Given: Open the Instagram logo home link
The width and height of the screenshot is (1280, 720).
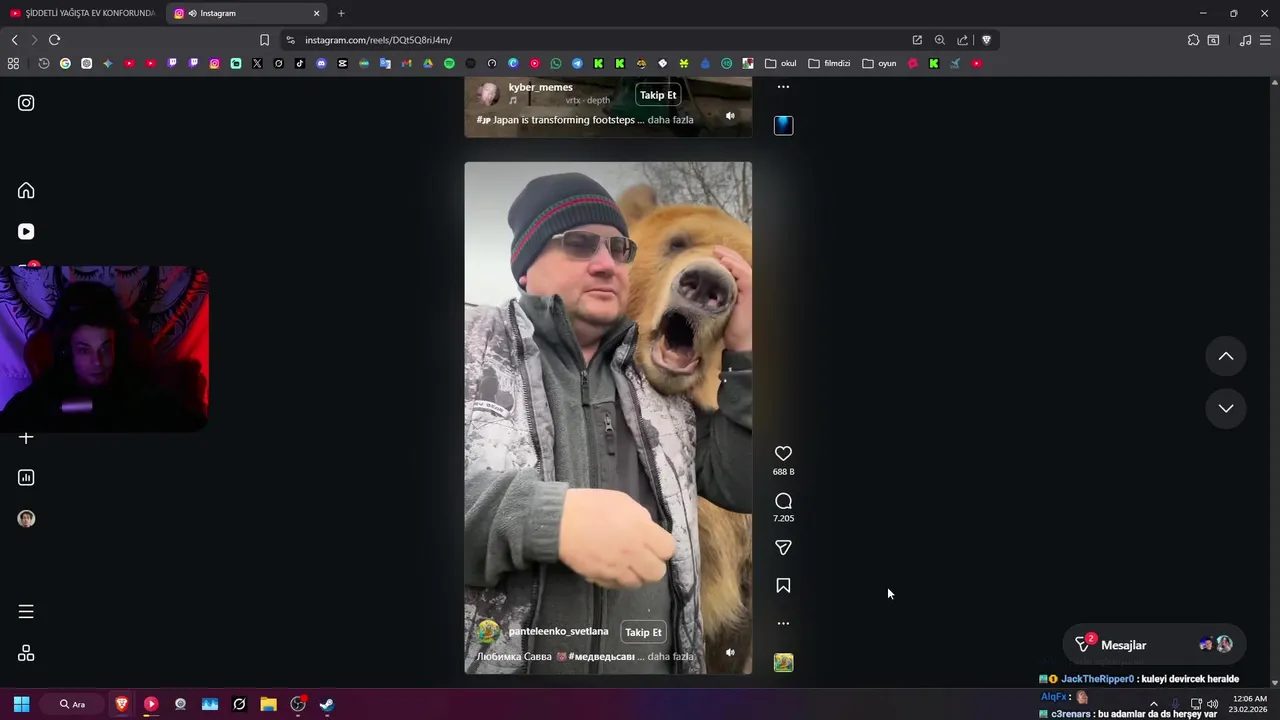Looking at the screenshot, I should (26, 103).
